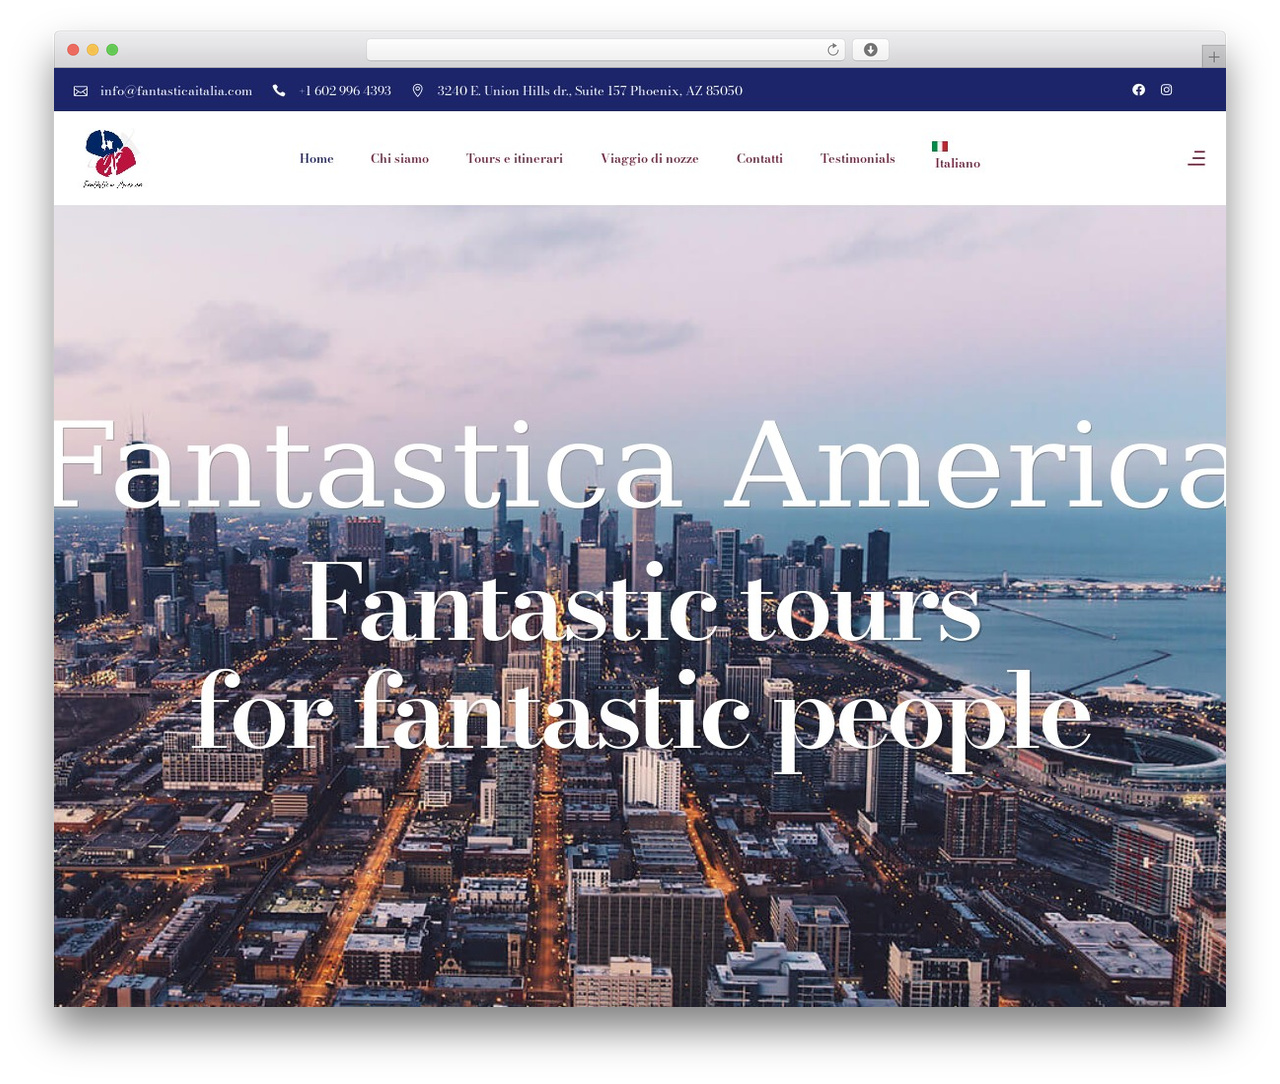Click the browser download icon
Viewport: 1280px width, 1084px height.
(870, 50)
